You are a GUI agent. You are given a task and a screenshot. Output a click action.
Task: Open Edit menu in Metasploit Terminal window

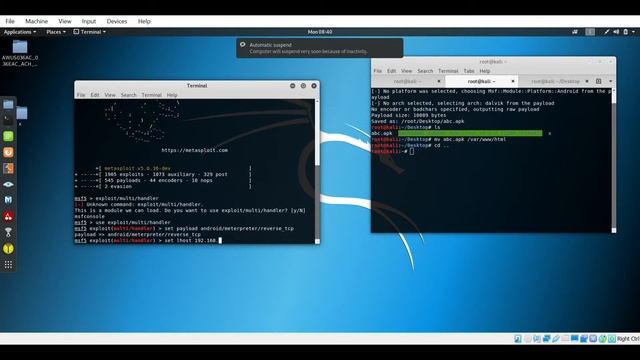[95, 95]
